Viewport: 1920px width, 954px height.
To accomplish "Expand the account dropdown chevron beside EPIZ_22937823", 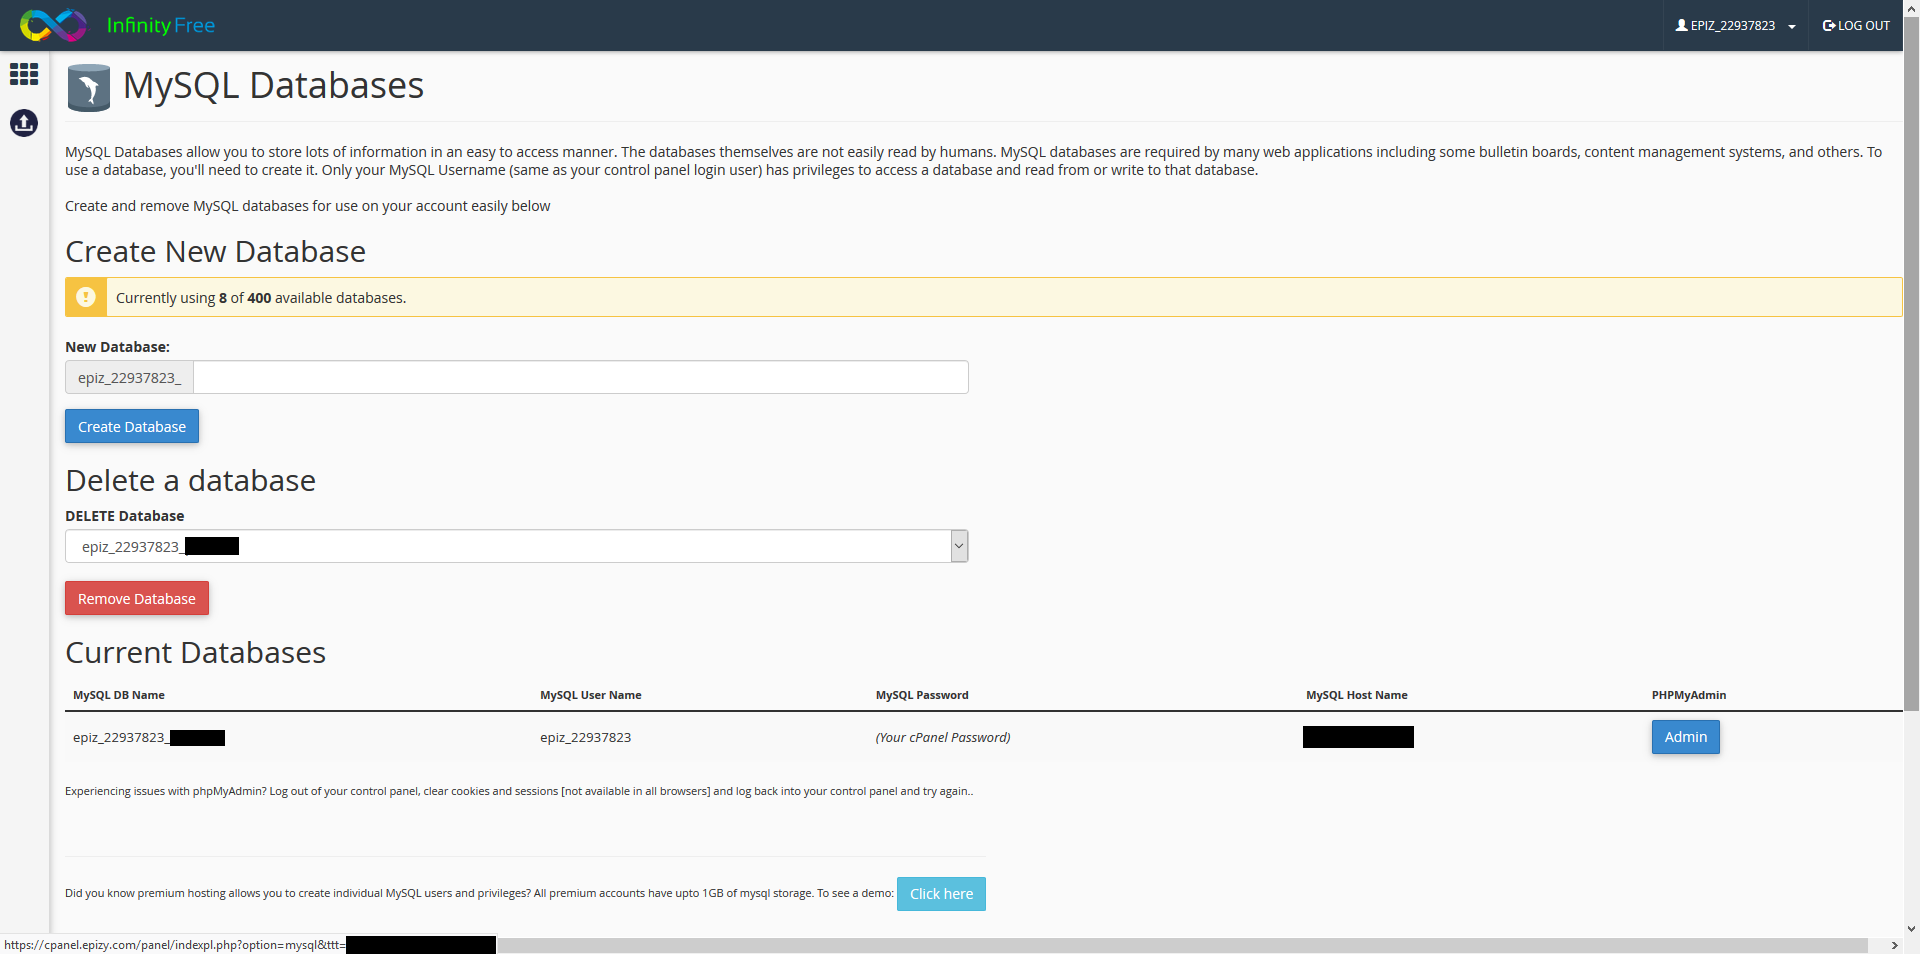I will [x=1790, y=27].
